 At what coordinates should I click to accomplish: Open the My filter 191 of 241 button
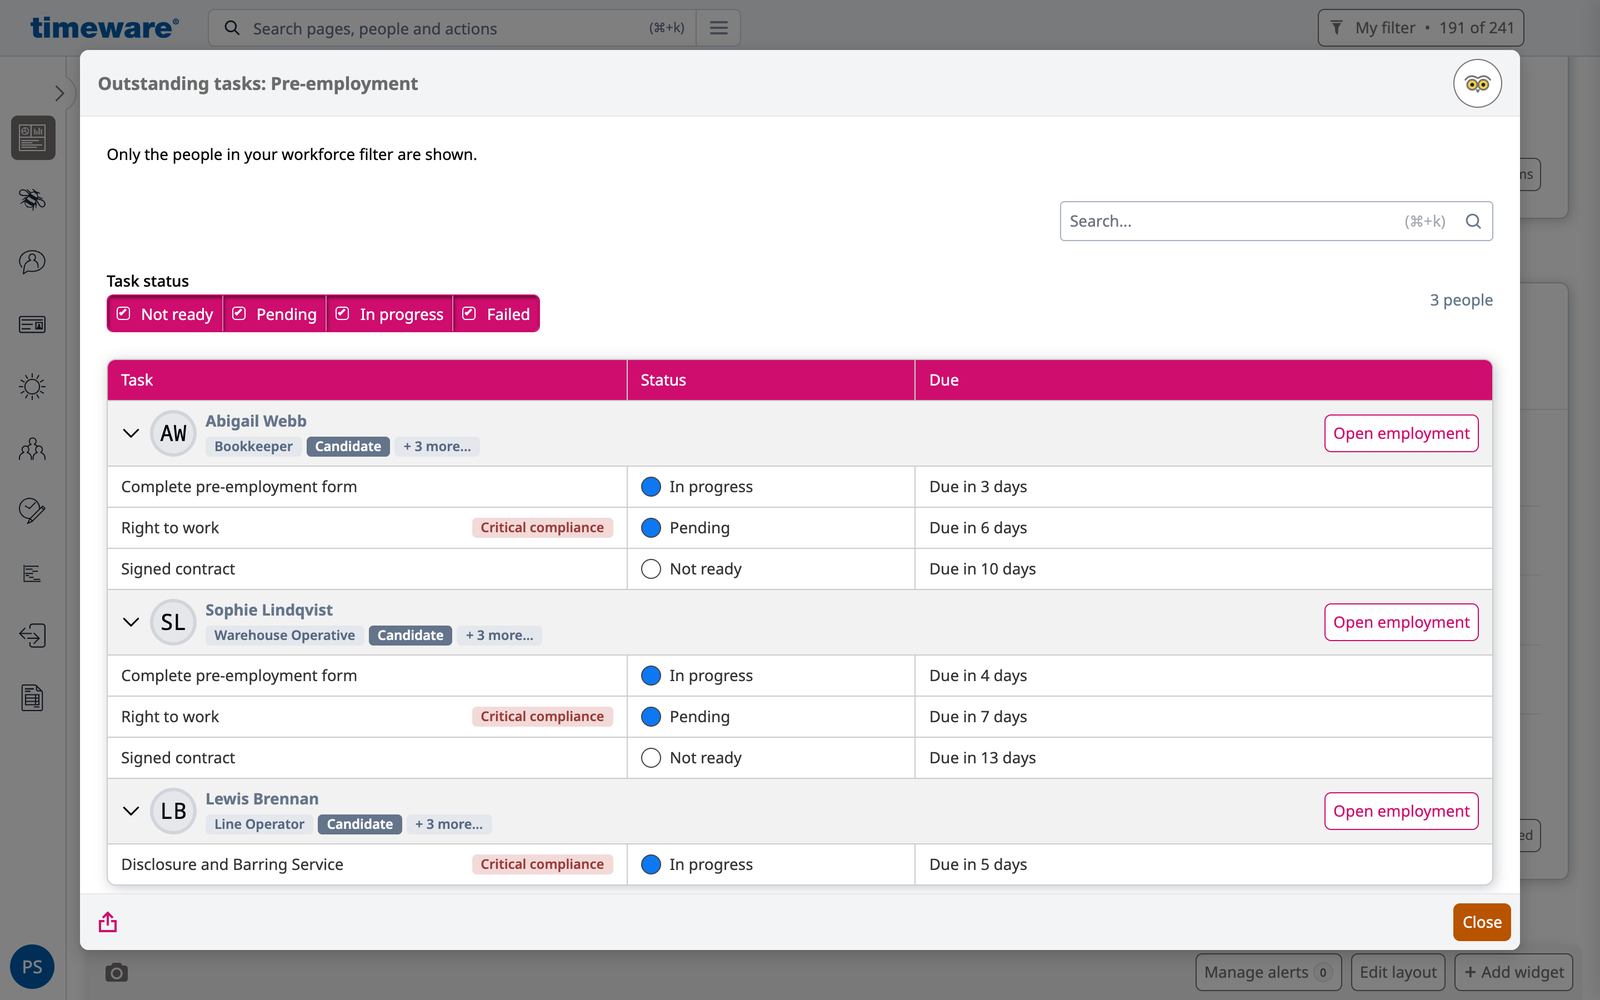click(x=1421, y=28)
